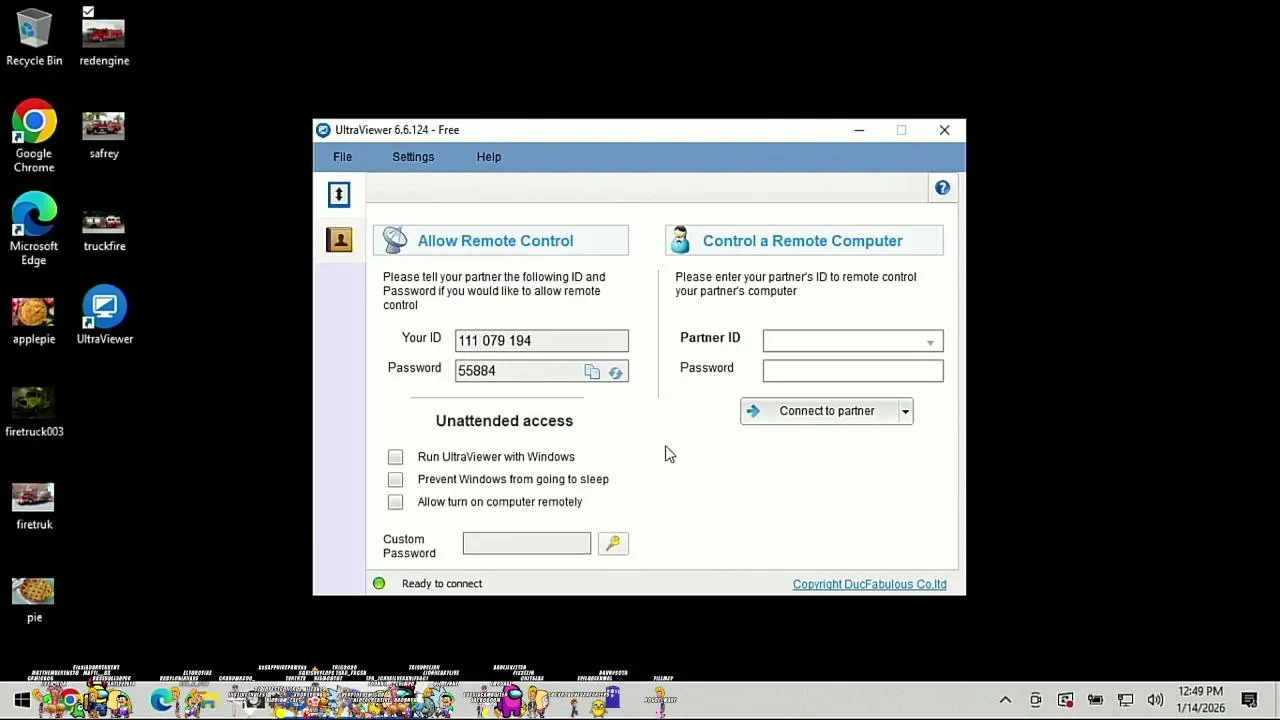Open the tray network status icon
This screenshot has height=720, width=1280.
tap(1125, 700)
